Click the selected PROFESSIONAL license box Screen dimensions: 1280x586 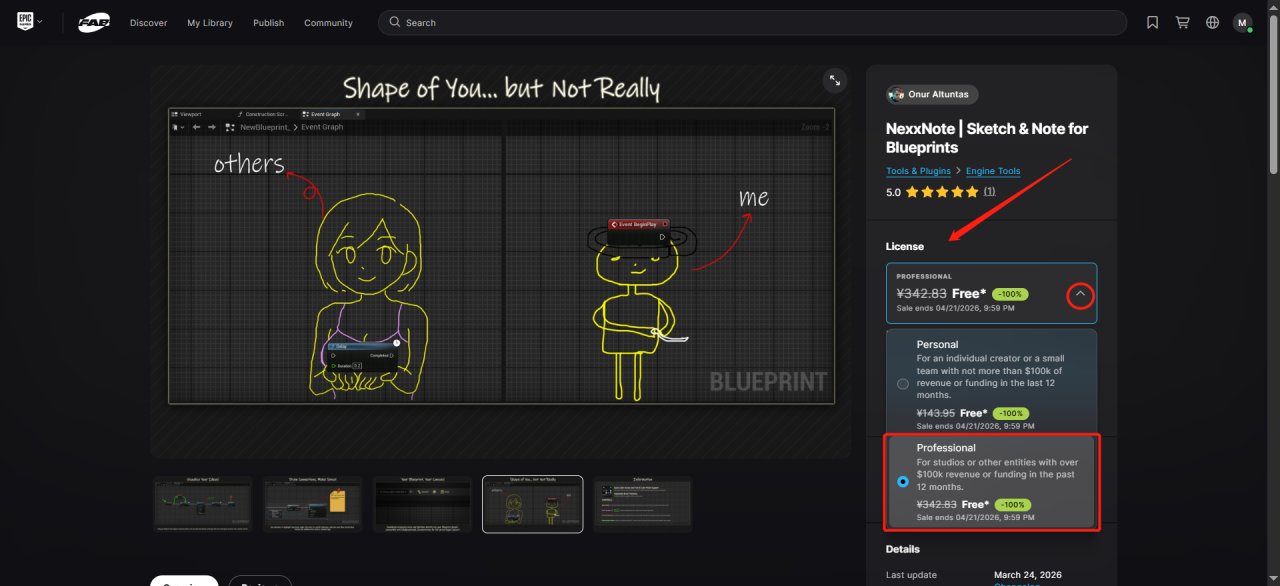pos(991,293)
